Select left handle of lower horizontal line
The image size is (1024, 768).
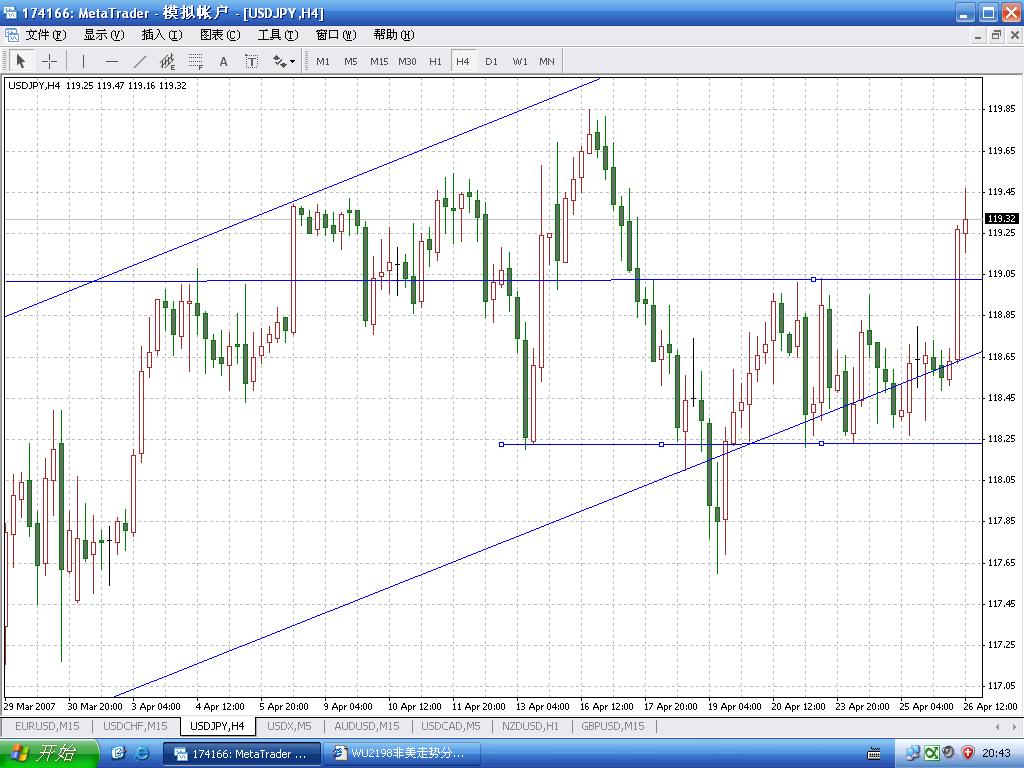[x=501, y=444]
